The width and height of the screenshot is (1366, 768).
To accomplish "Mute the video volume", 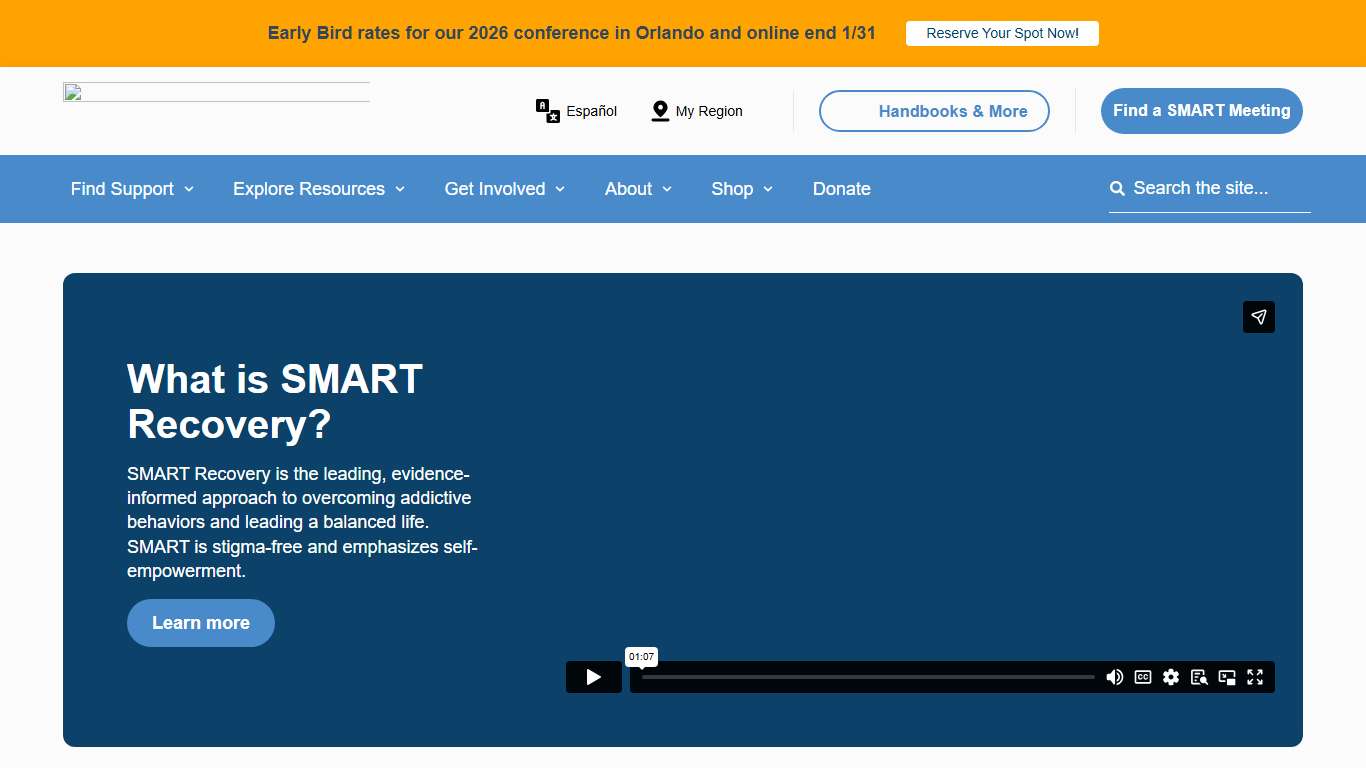I will 1115,677.
